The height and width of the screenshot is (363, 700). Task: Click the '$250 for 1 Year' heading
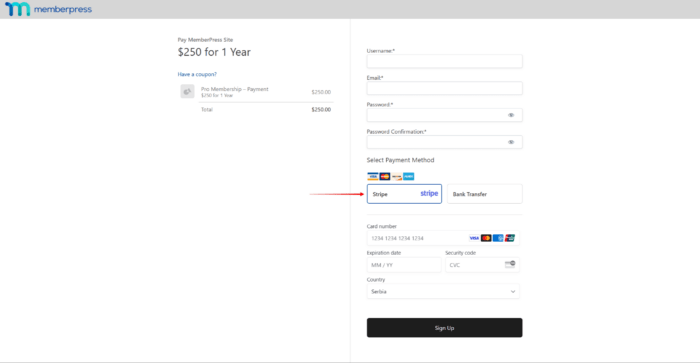click(214, 52)
